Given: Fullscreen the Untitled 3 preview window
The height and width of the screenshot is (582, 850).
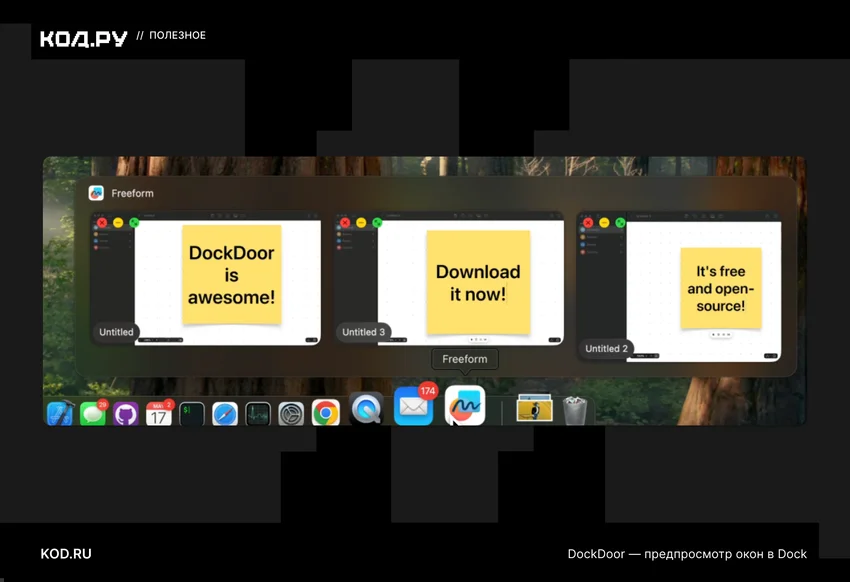Looking at the screenshot, I should click(x=378, y=223).
